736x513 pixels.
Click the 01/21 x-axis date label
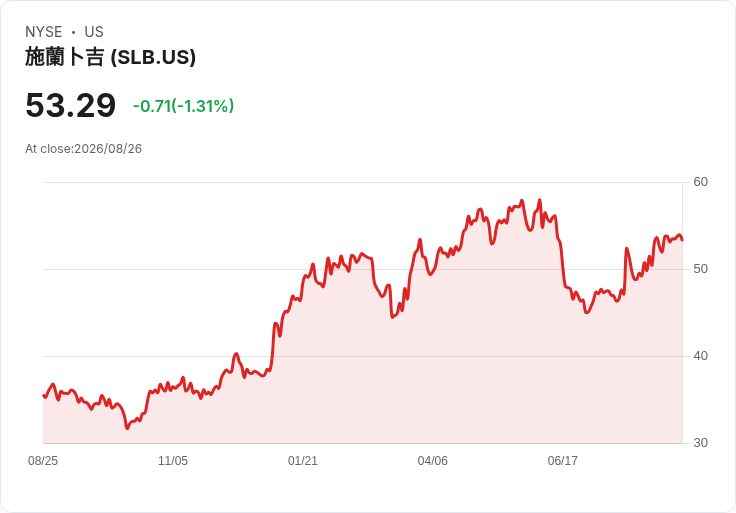coord(303,461)
